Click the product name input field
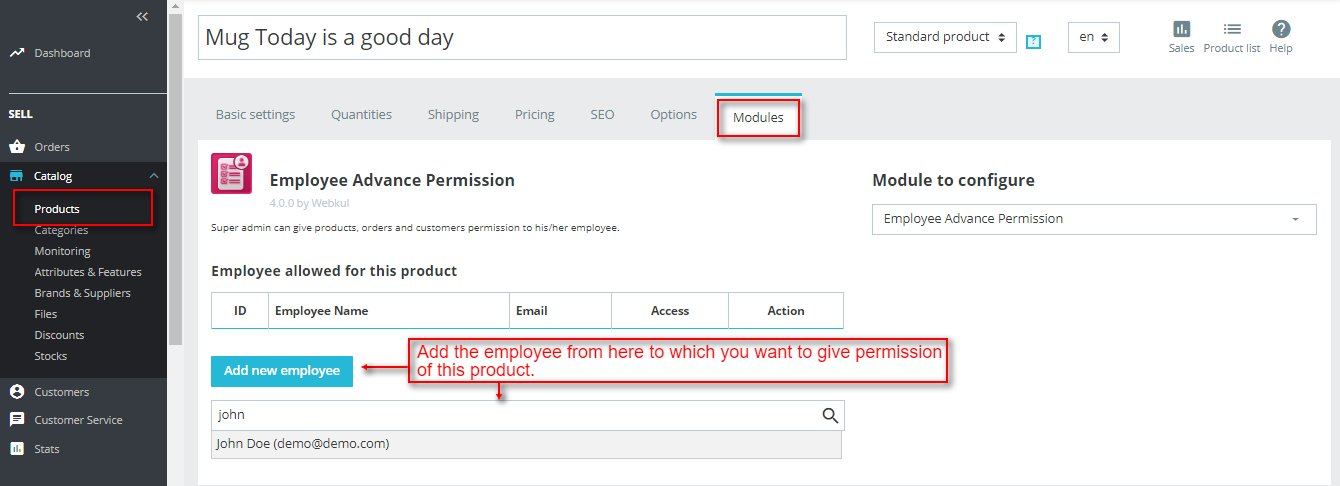Screen dimensions: 1340x486 (522, 38)
